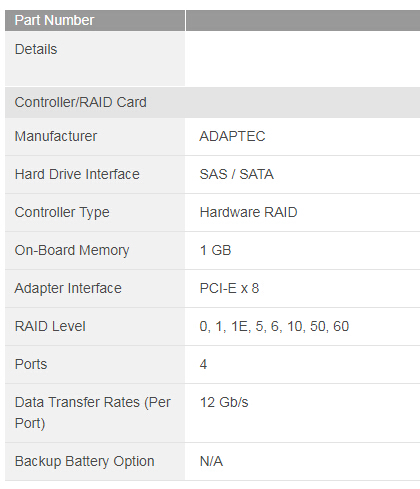Click the Backup Battery Option label
The width and height of the screenshot is (420, 489).
tap(85, 462)
